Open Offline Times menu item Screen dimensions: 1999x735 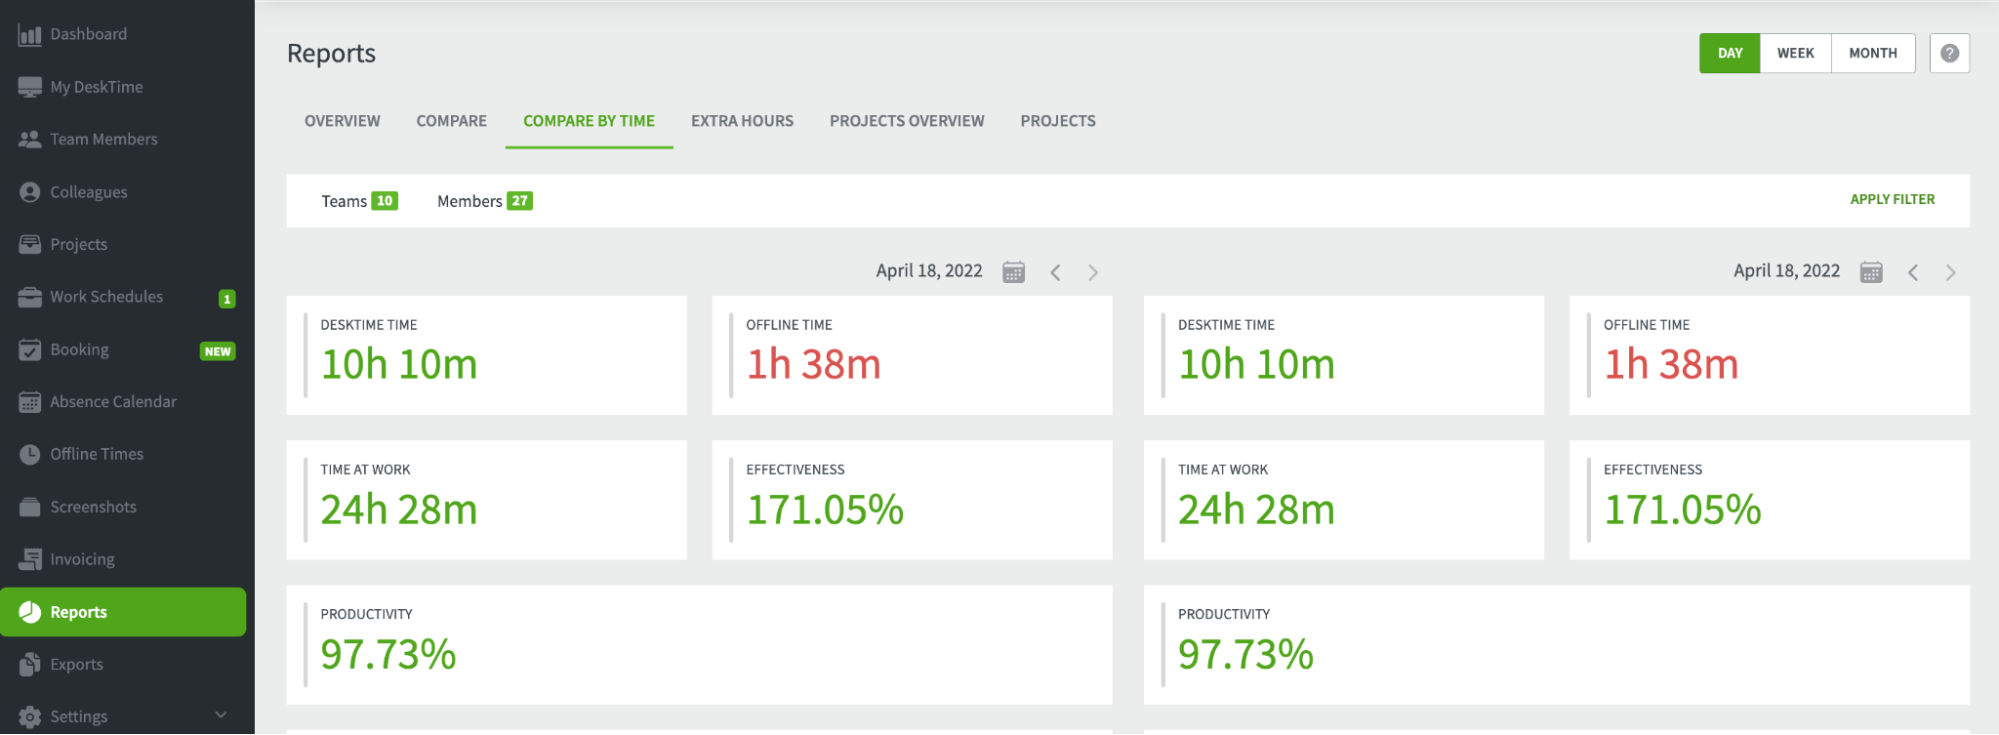click(97, 454)
